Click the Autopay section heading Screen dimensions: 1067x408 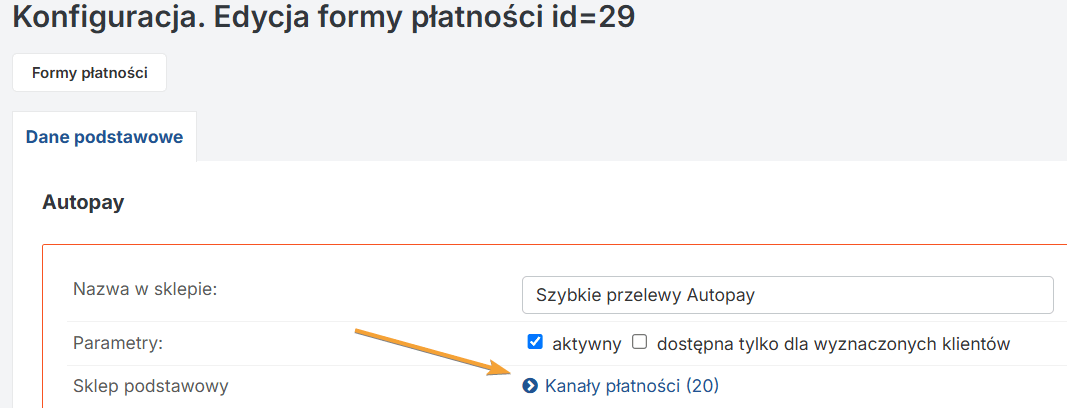[x=83, y=203]
